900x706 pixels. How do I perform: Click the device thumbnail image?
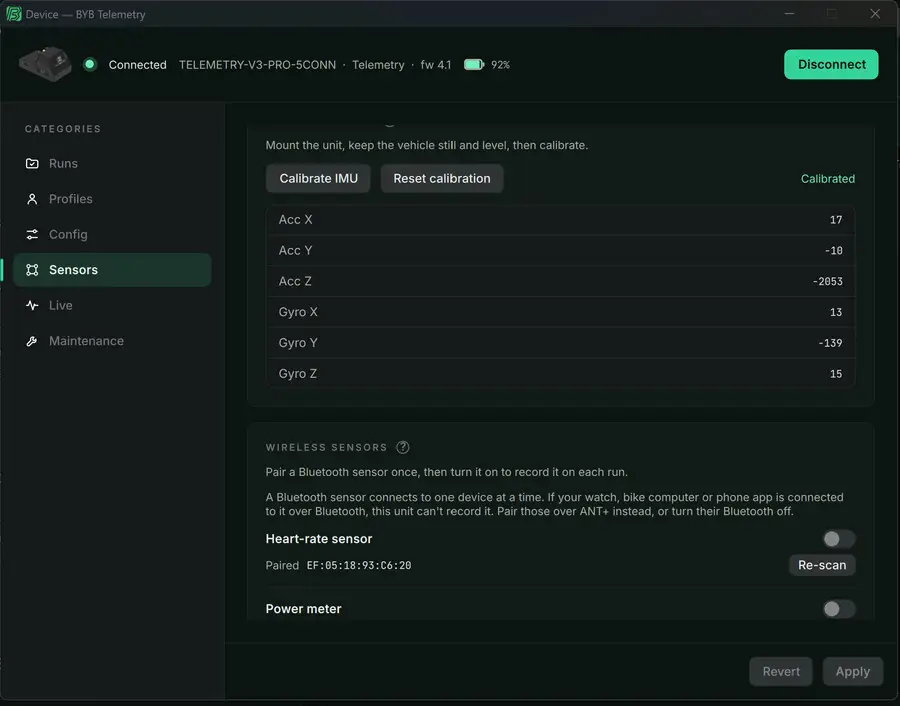tap(45, 64)
